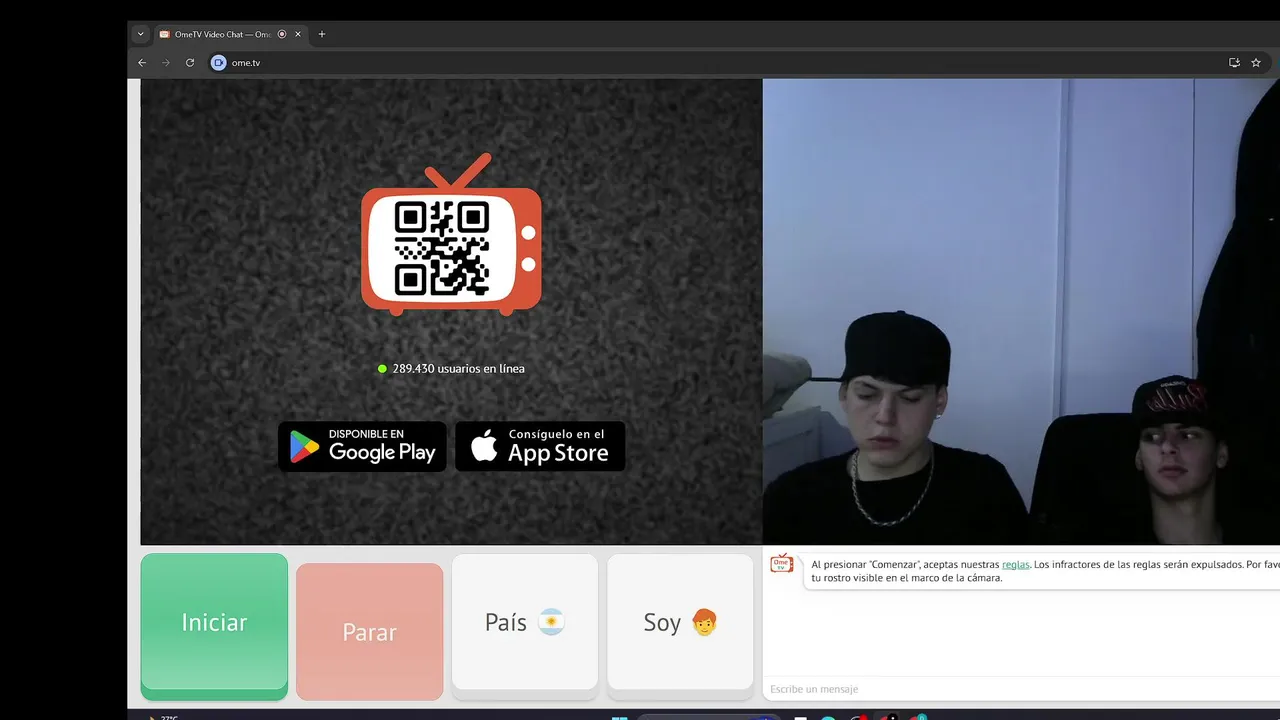Click the OmeTV avatar icon in chat

[782, 564]
